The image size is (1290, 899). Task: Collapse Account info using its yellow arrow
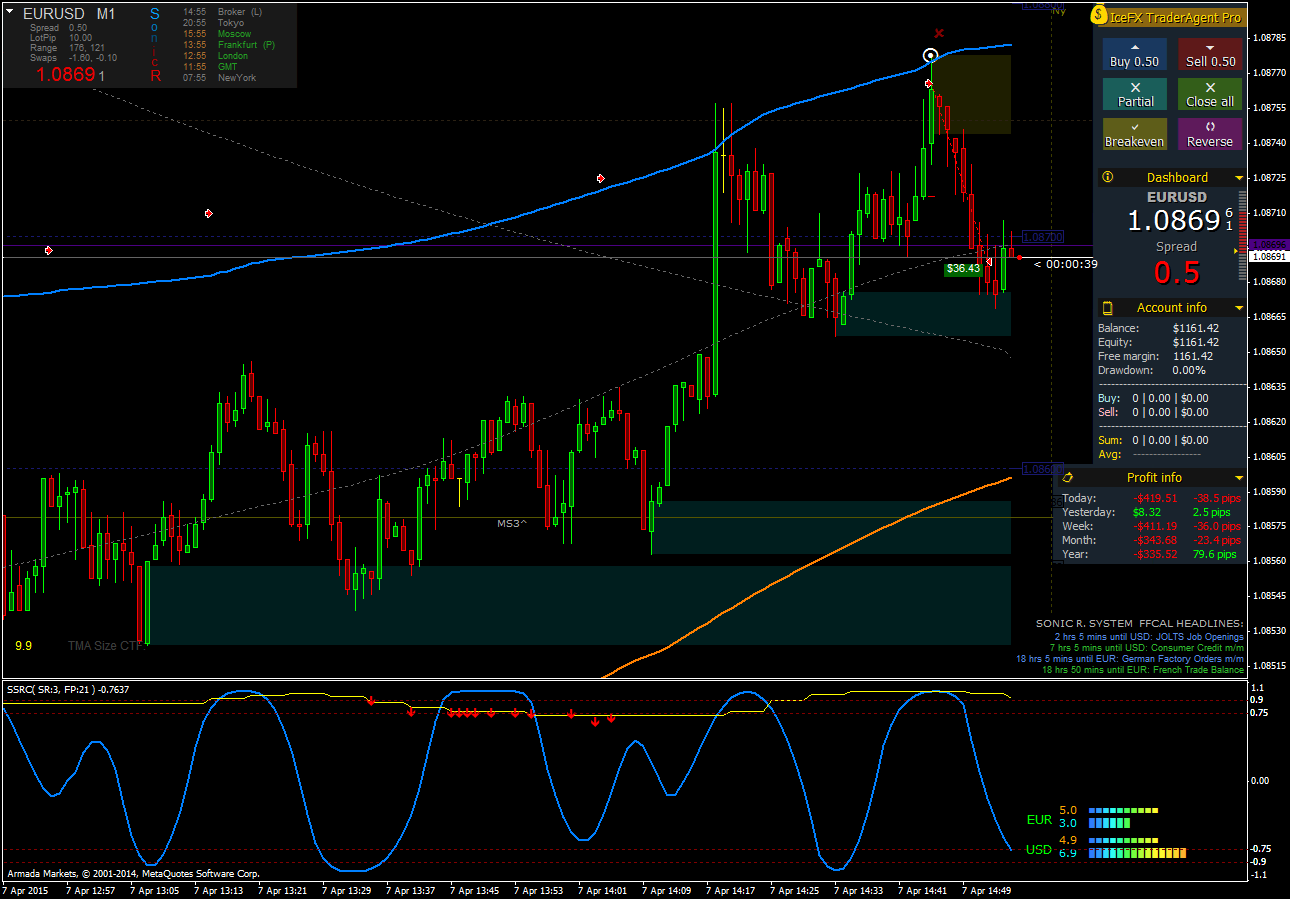1239,308
